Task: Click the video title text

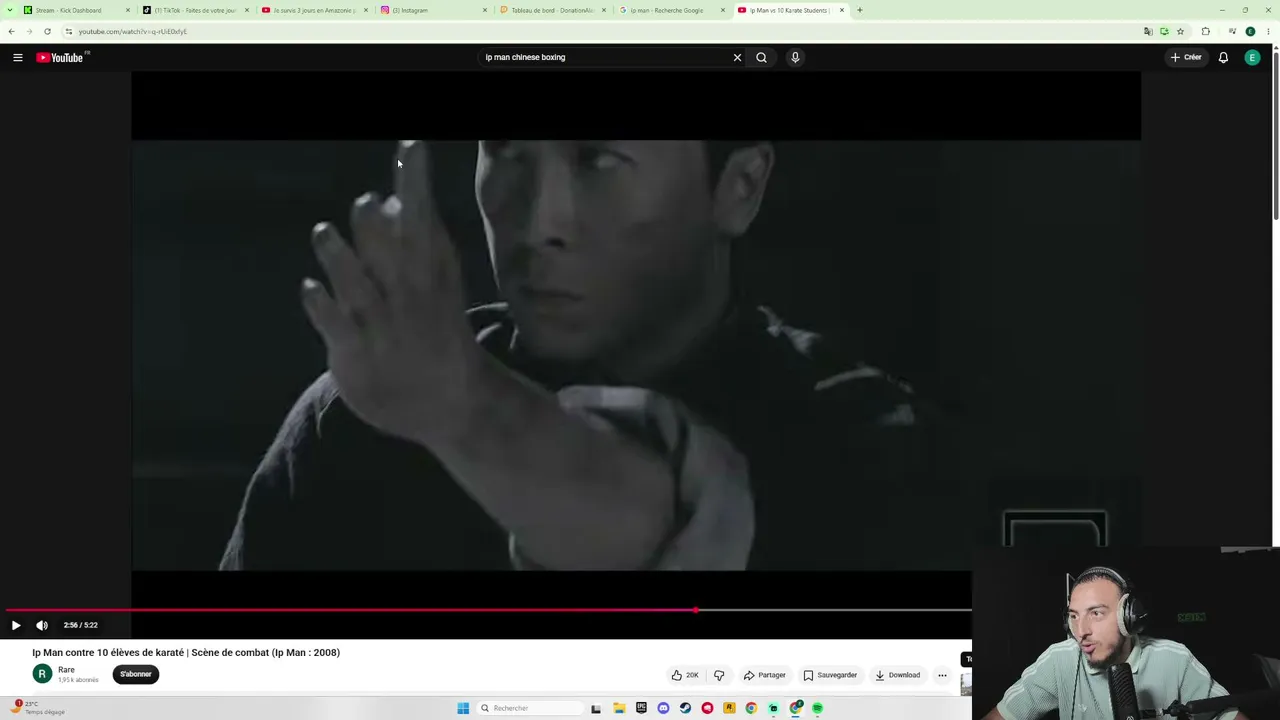Action: coord(186,653)
